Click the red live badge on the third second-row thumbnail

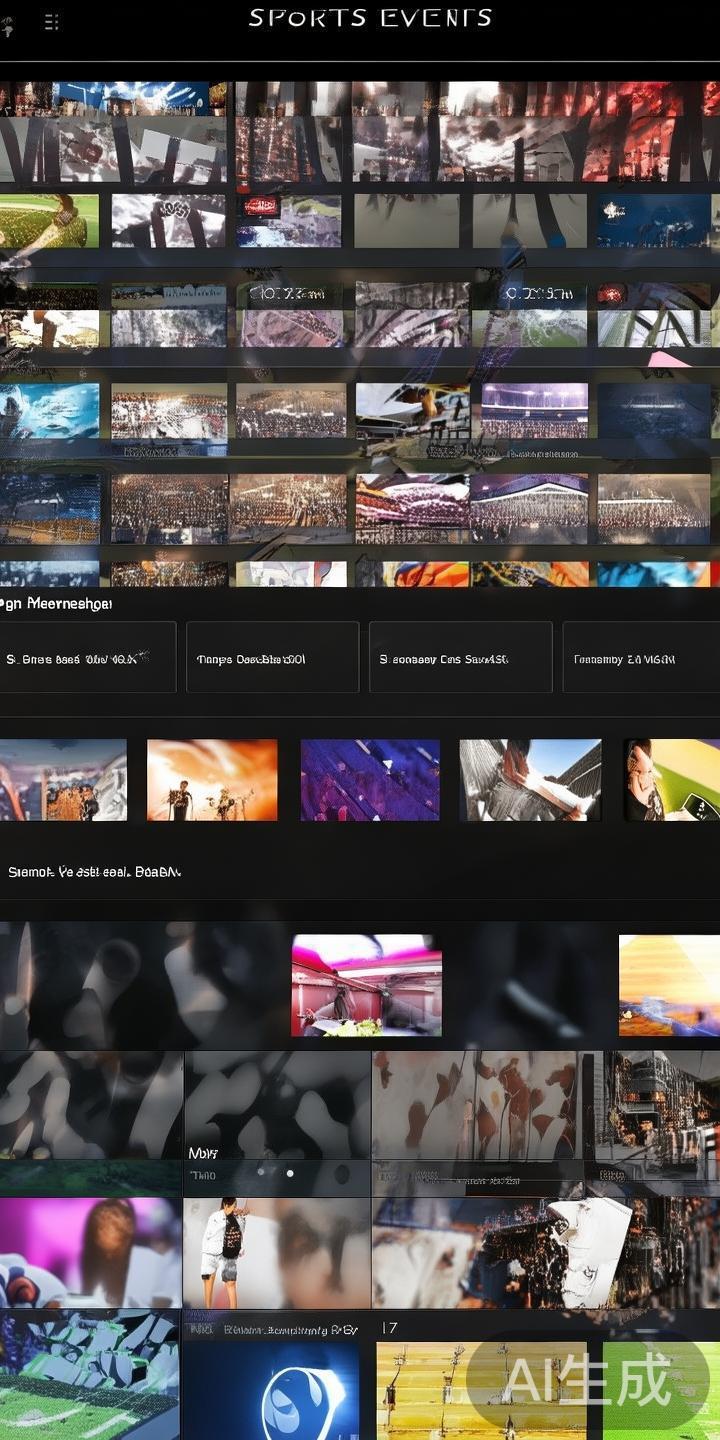point(260,207)
